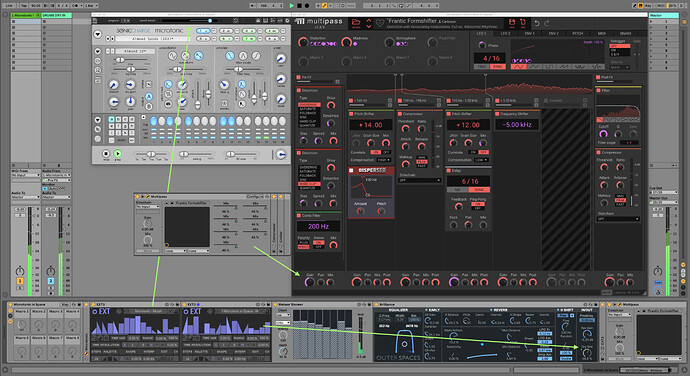Viewport: 690px width, 376px height.
Task: Click the first step trigger in Microtonic sequencer
Action: (154, 121)
